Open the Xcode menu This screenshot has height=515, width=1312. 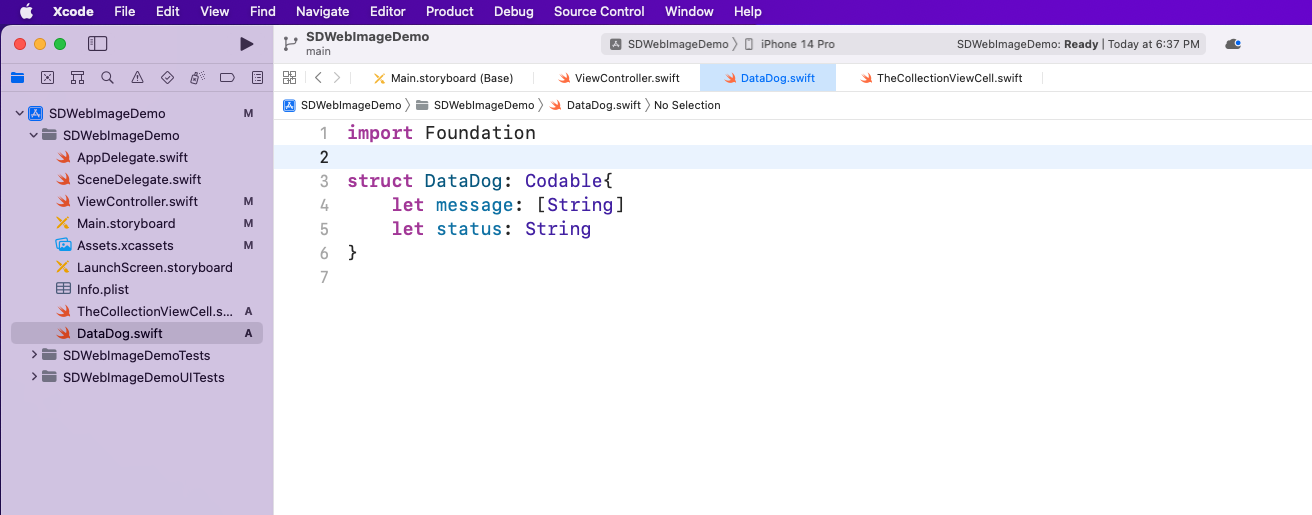(x=73, y=12)
